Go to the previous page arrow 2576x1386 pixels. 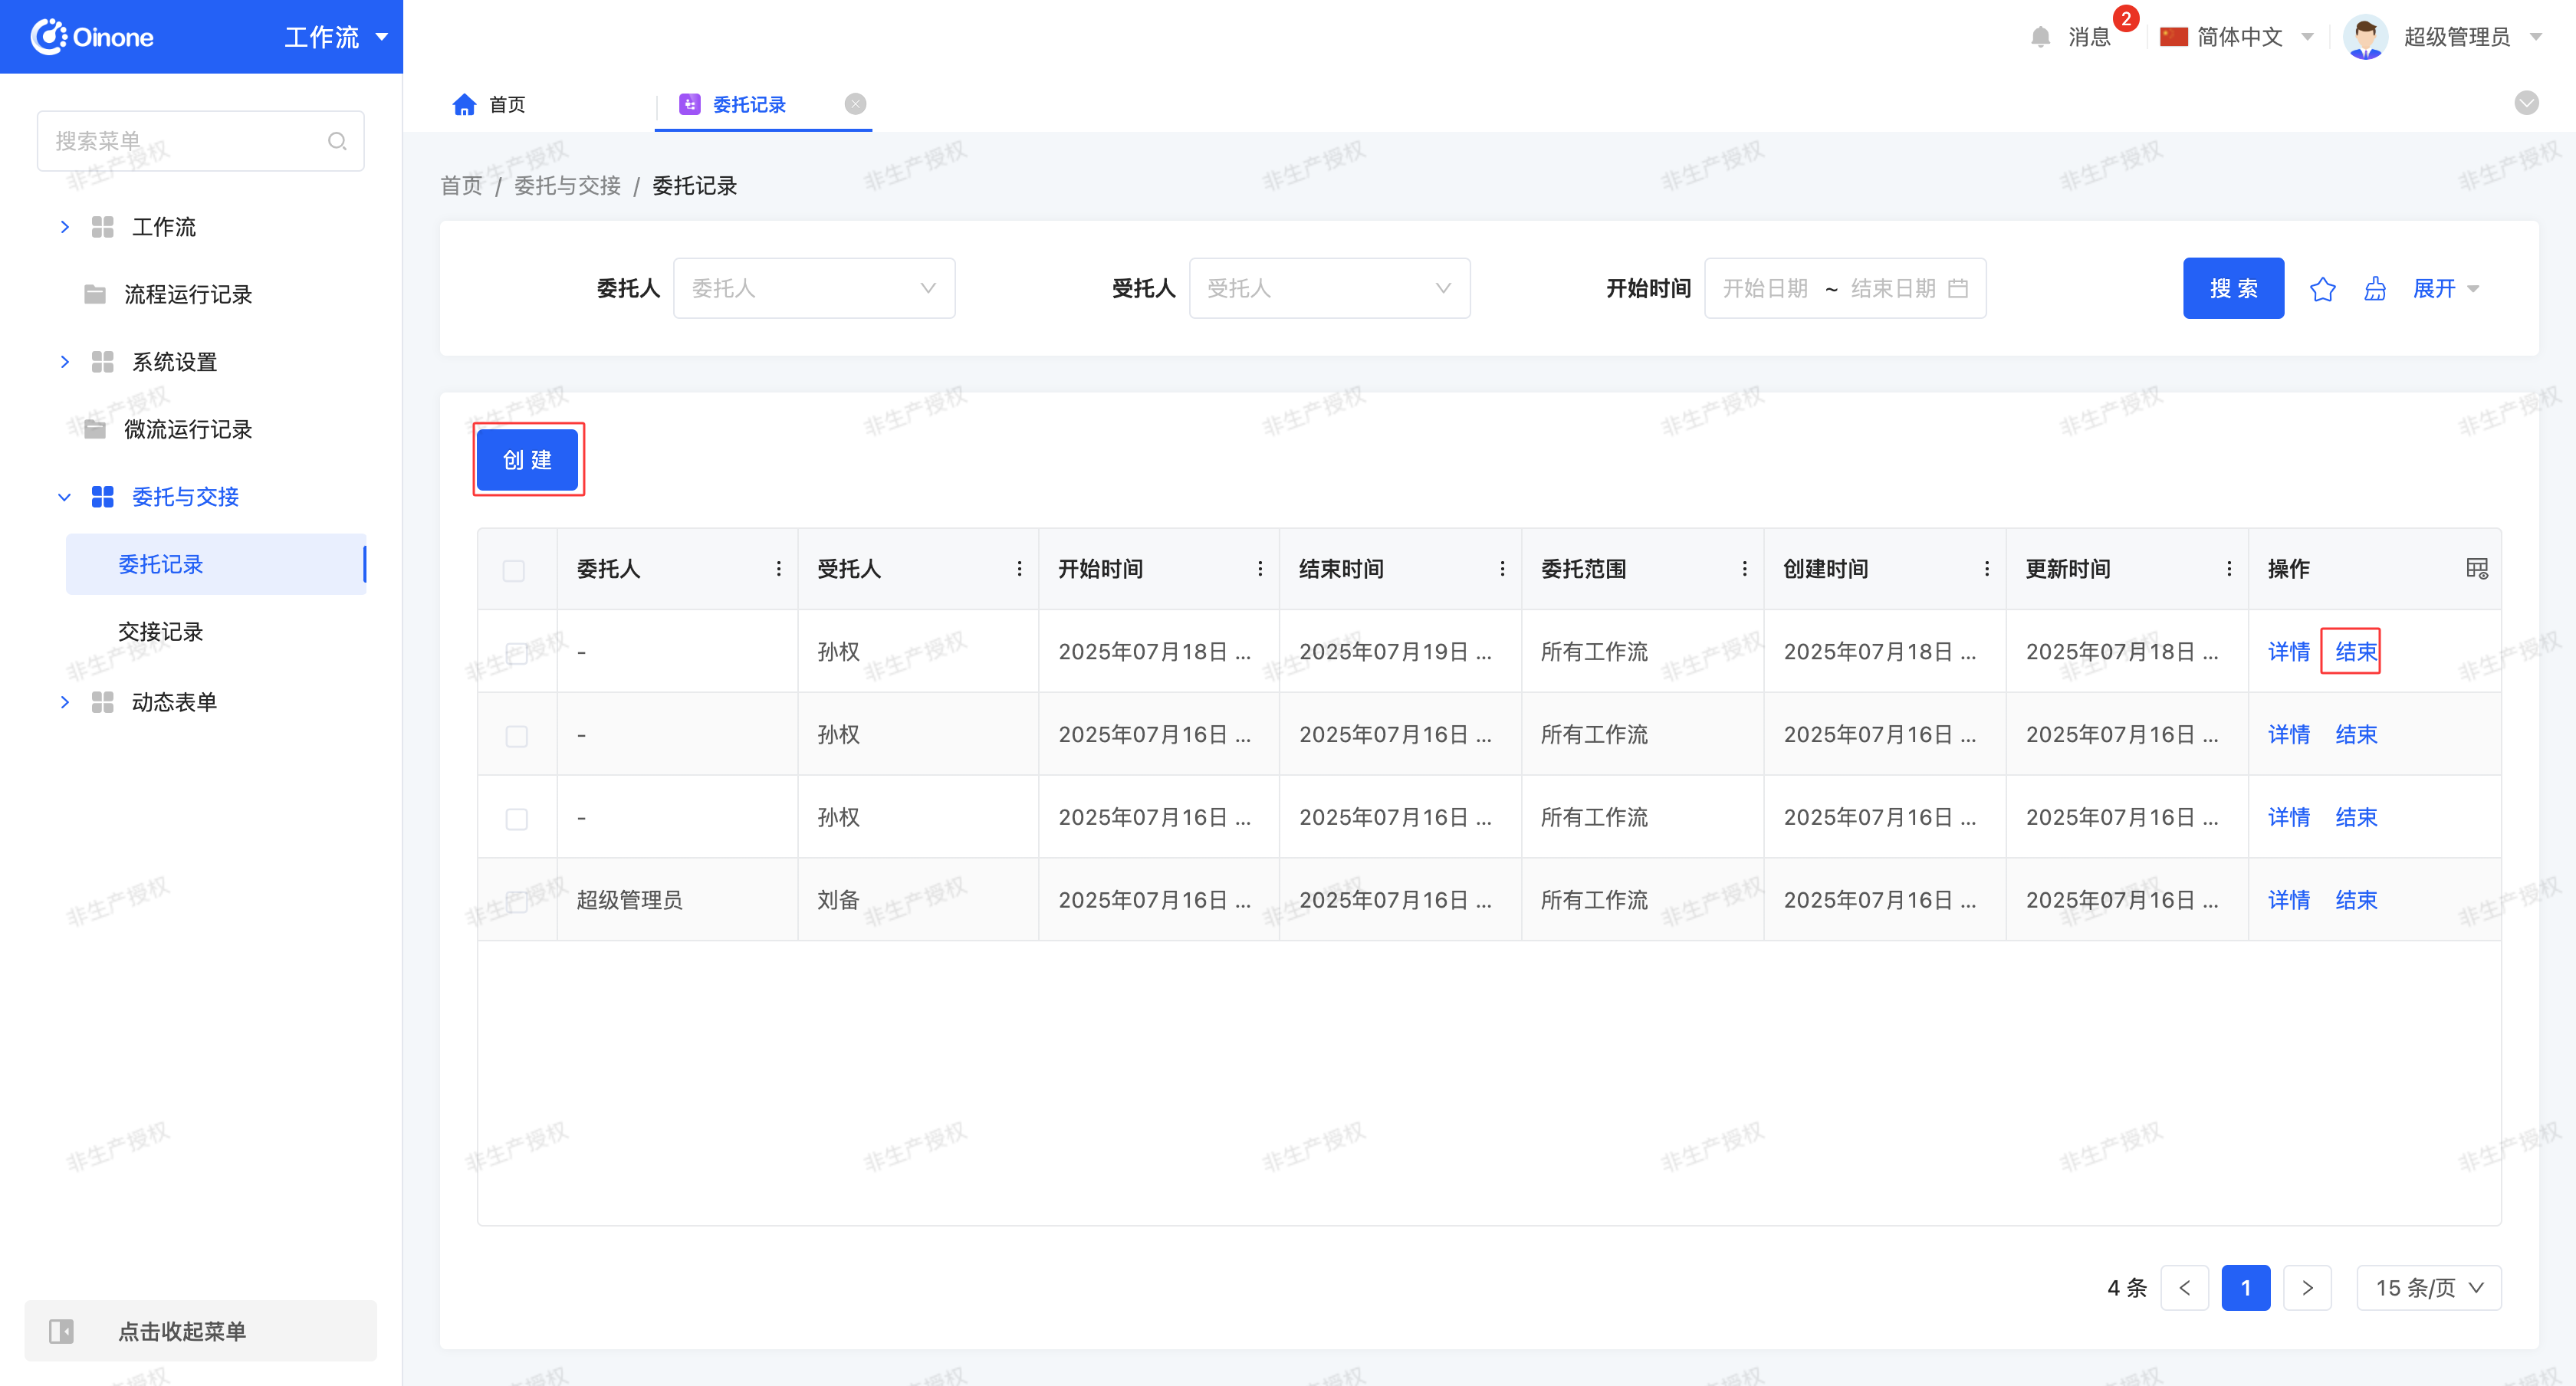point(2184,1287)
